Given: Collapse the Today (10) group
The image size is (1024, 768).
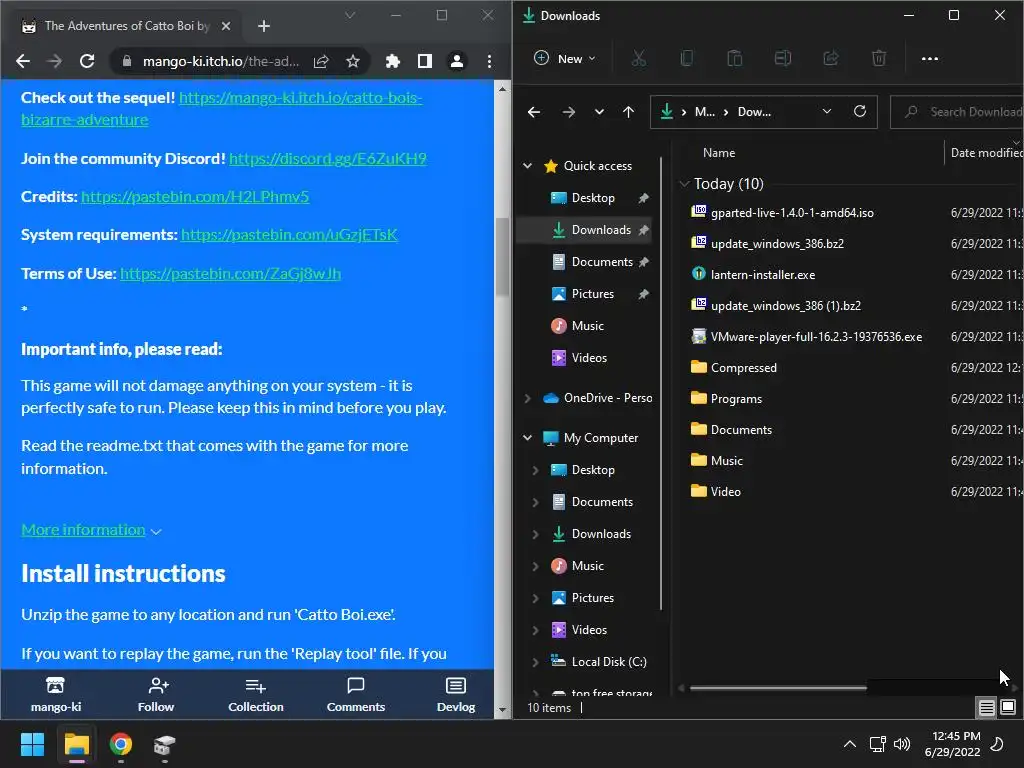Looking at the screenshot, I should pyautogui.click(x=684, y=184).
